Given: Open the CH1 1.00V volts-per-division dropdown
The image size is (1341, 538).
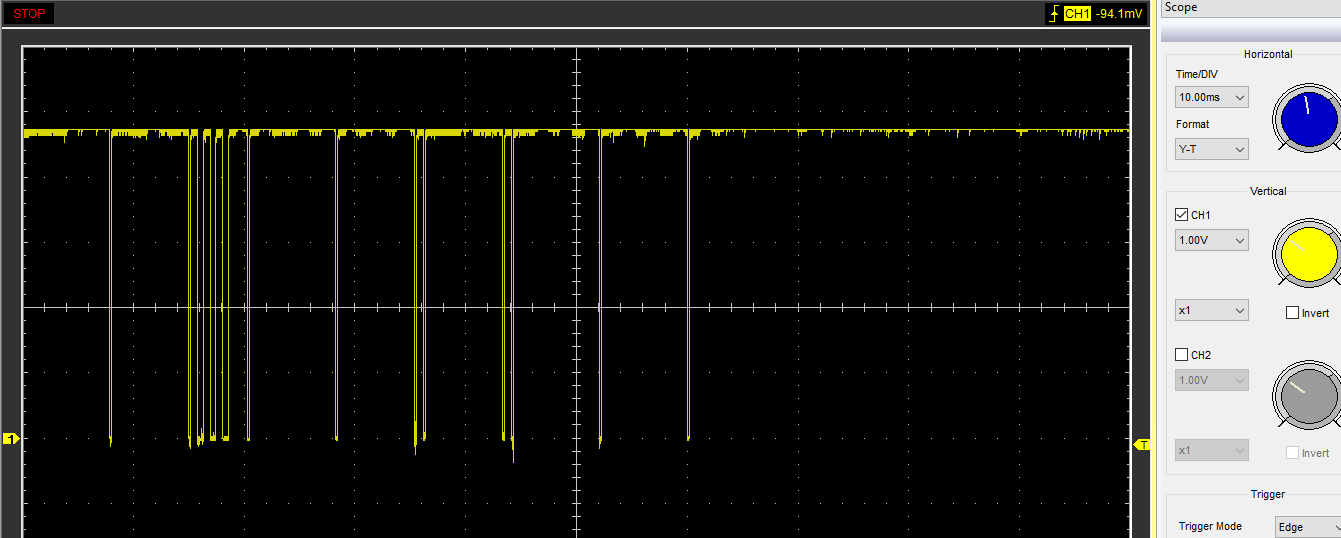Looking at the screenshot, I should [x=1212, y=240].
